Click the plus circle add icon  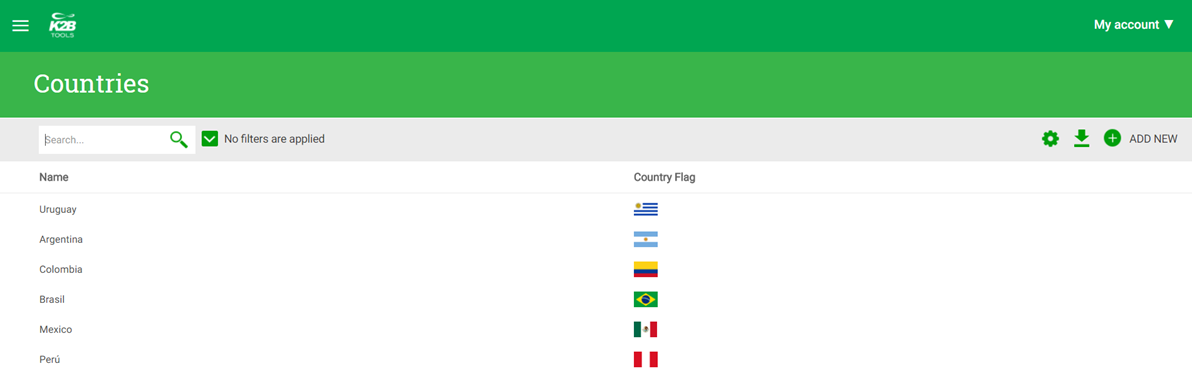coord(1112,138)
